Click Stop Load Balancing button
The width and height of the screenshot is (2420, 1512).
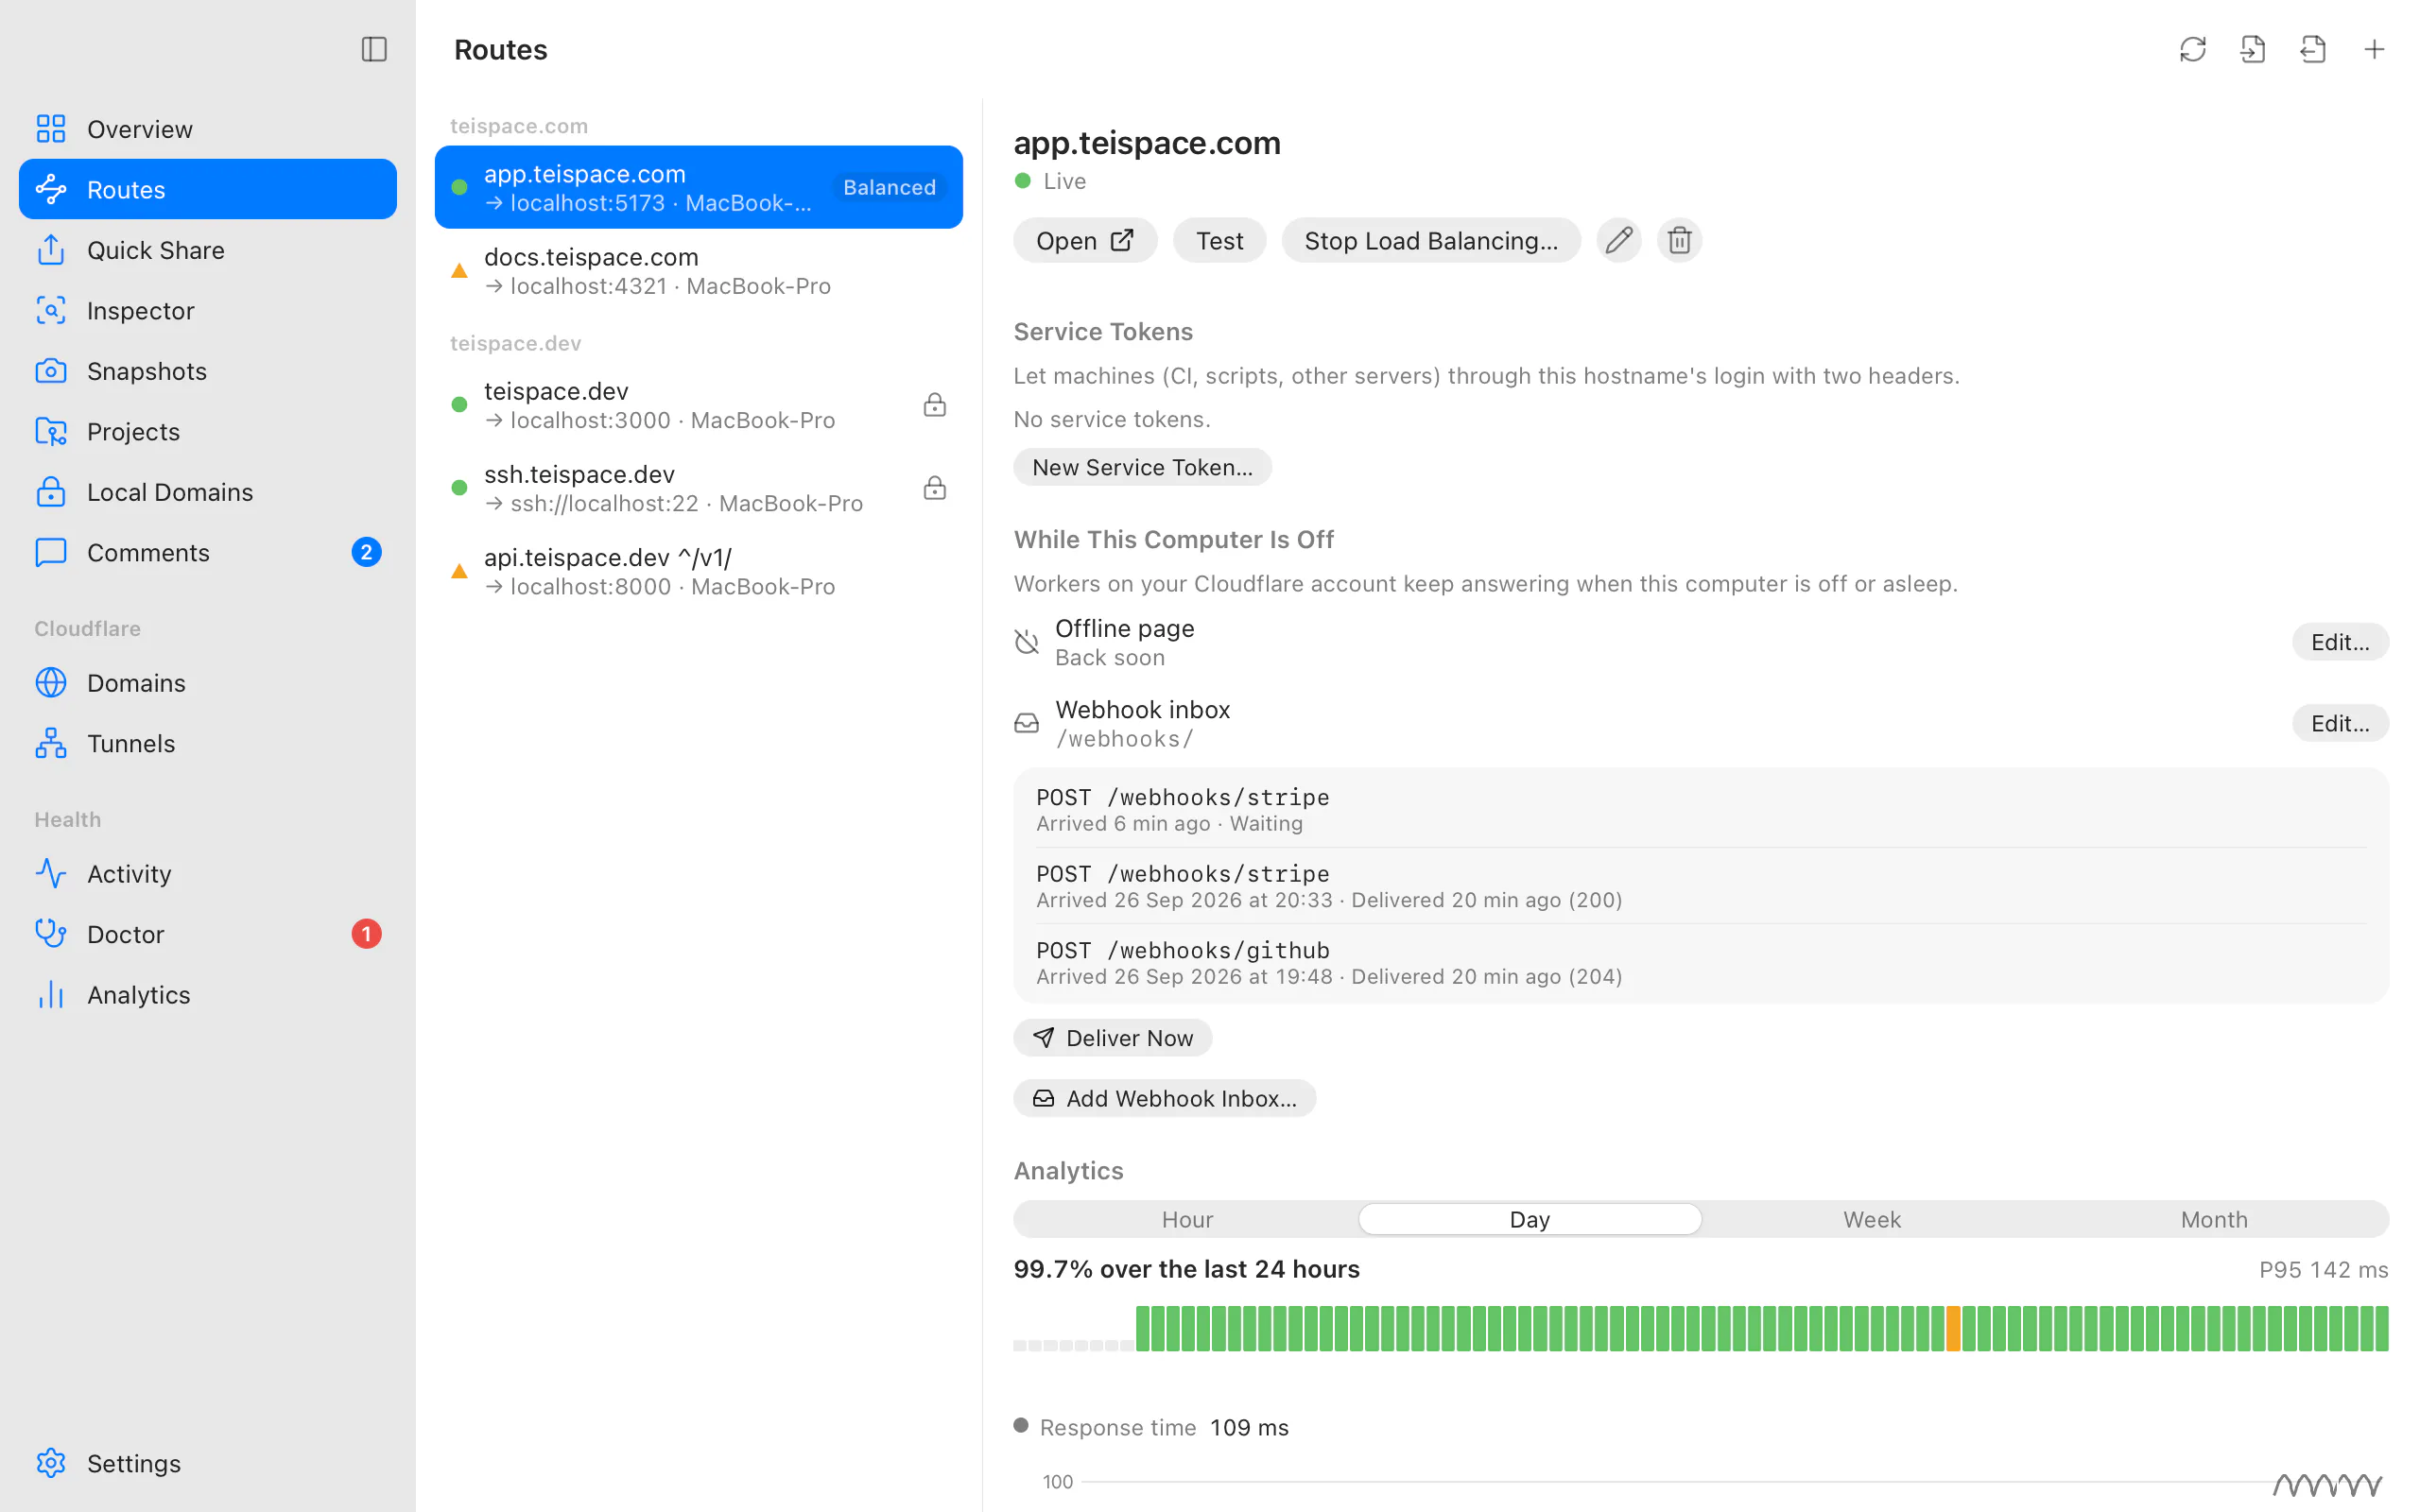tap(1431, 240)
